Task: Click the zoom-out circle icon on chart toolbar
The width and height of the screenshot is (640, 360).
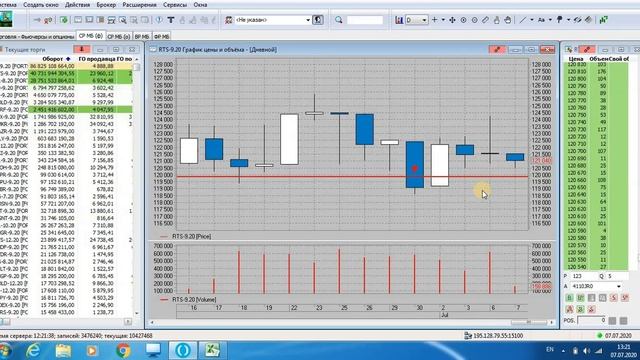Action: [x=474, y=20]
